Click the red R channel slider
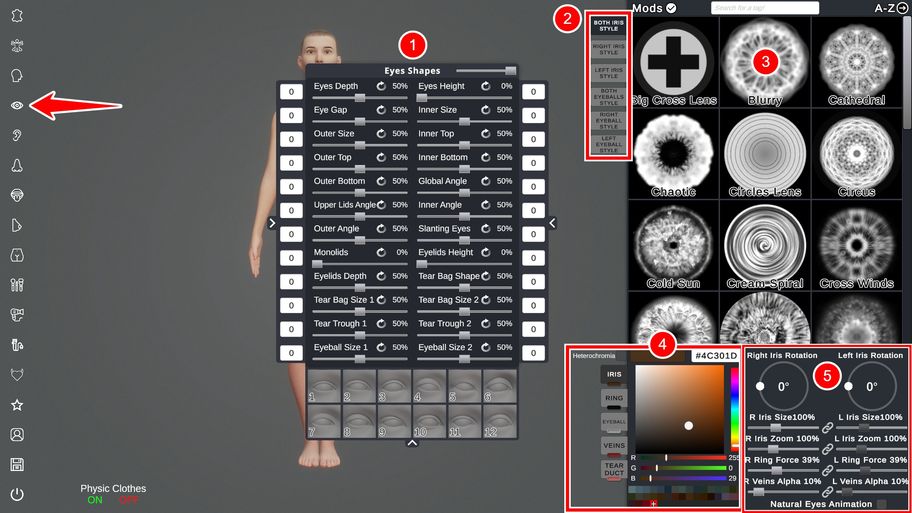Screen dimensions: 912x513 pyautogui.click(x=683, y=458)
